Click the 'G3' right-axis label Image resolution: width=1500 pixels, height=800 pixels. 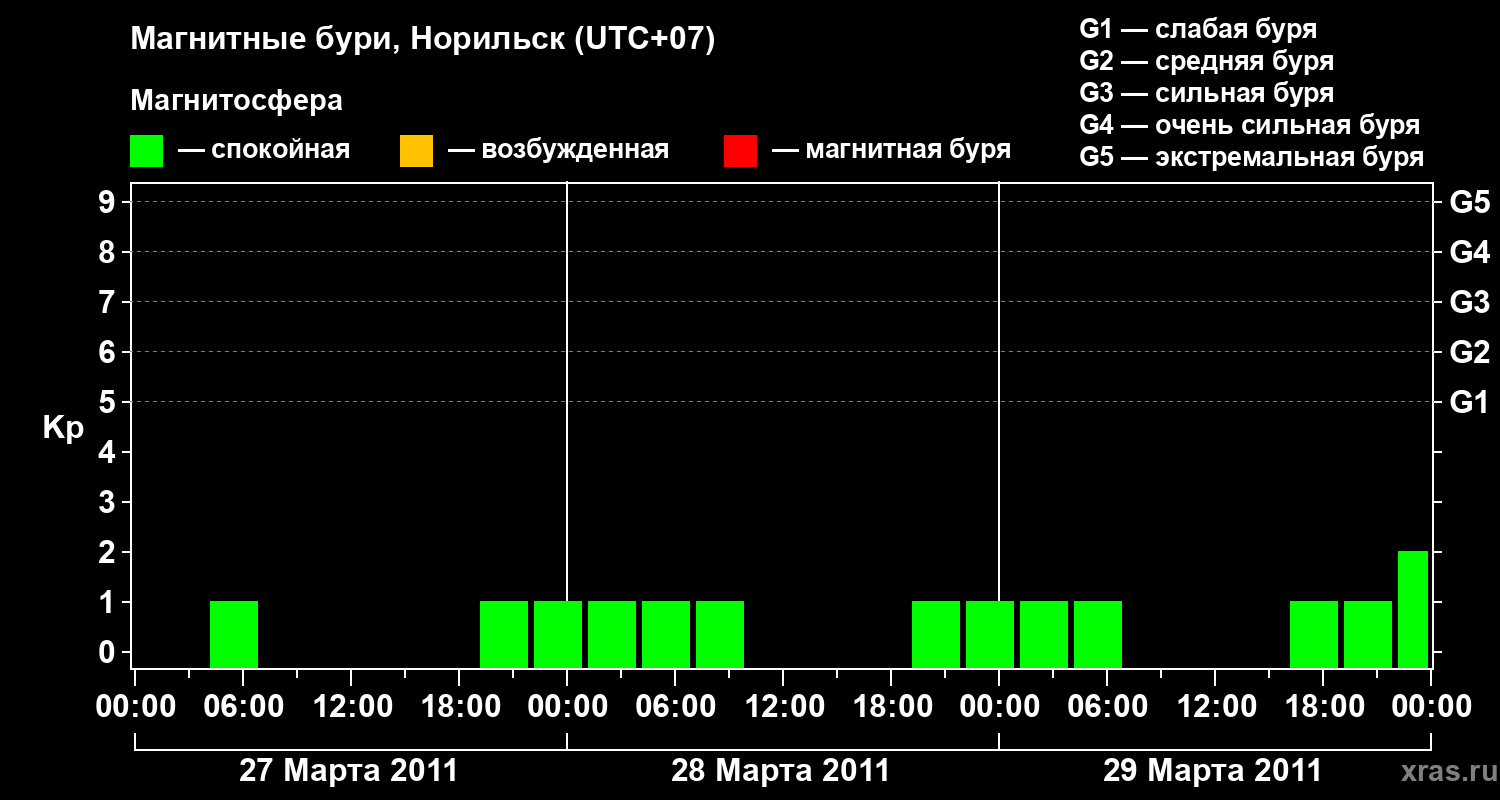[x=1469, y=302]
